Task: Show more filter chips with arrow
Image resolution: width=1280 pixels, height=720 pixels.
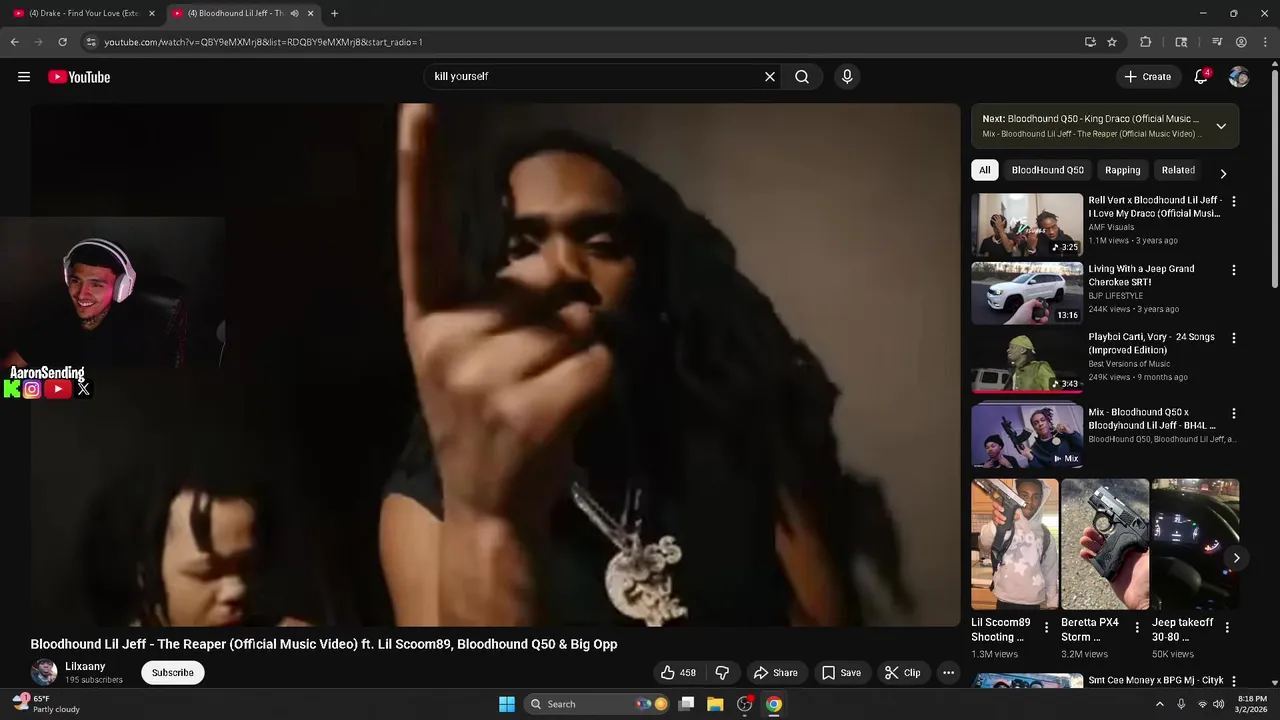Action: pyautogui.click(x=1223, y=173)
